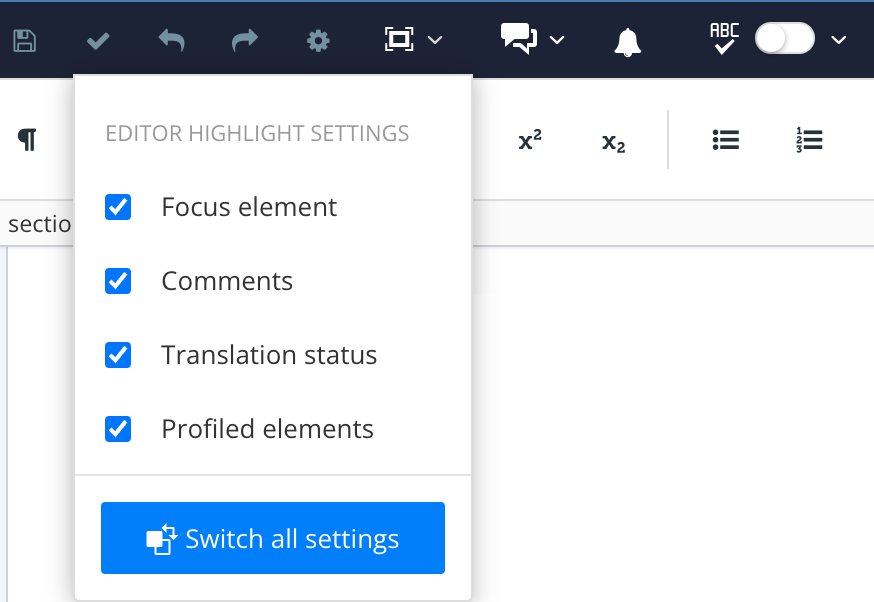
Task: Expand the highlight settings chevron
Action: click(x=435, y=40)
